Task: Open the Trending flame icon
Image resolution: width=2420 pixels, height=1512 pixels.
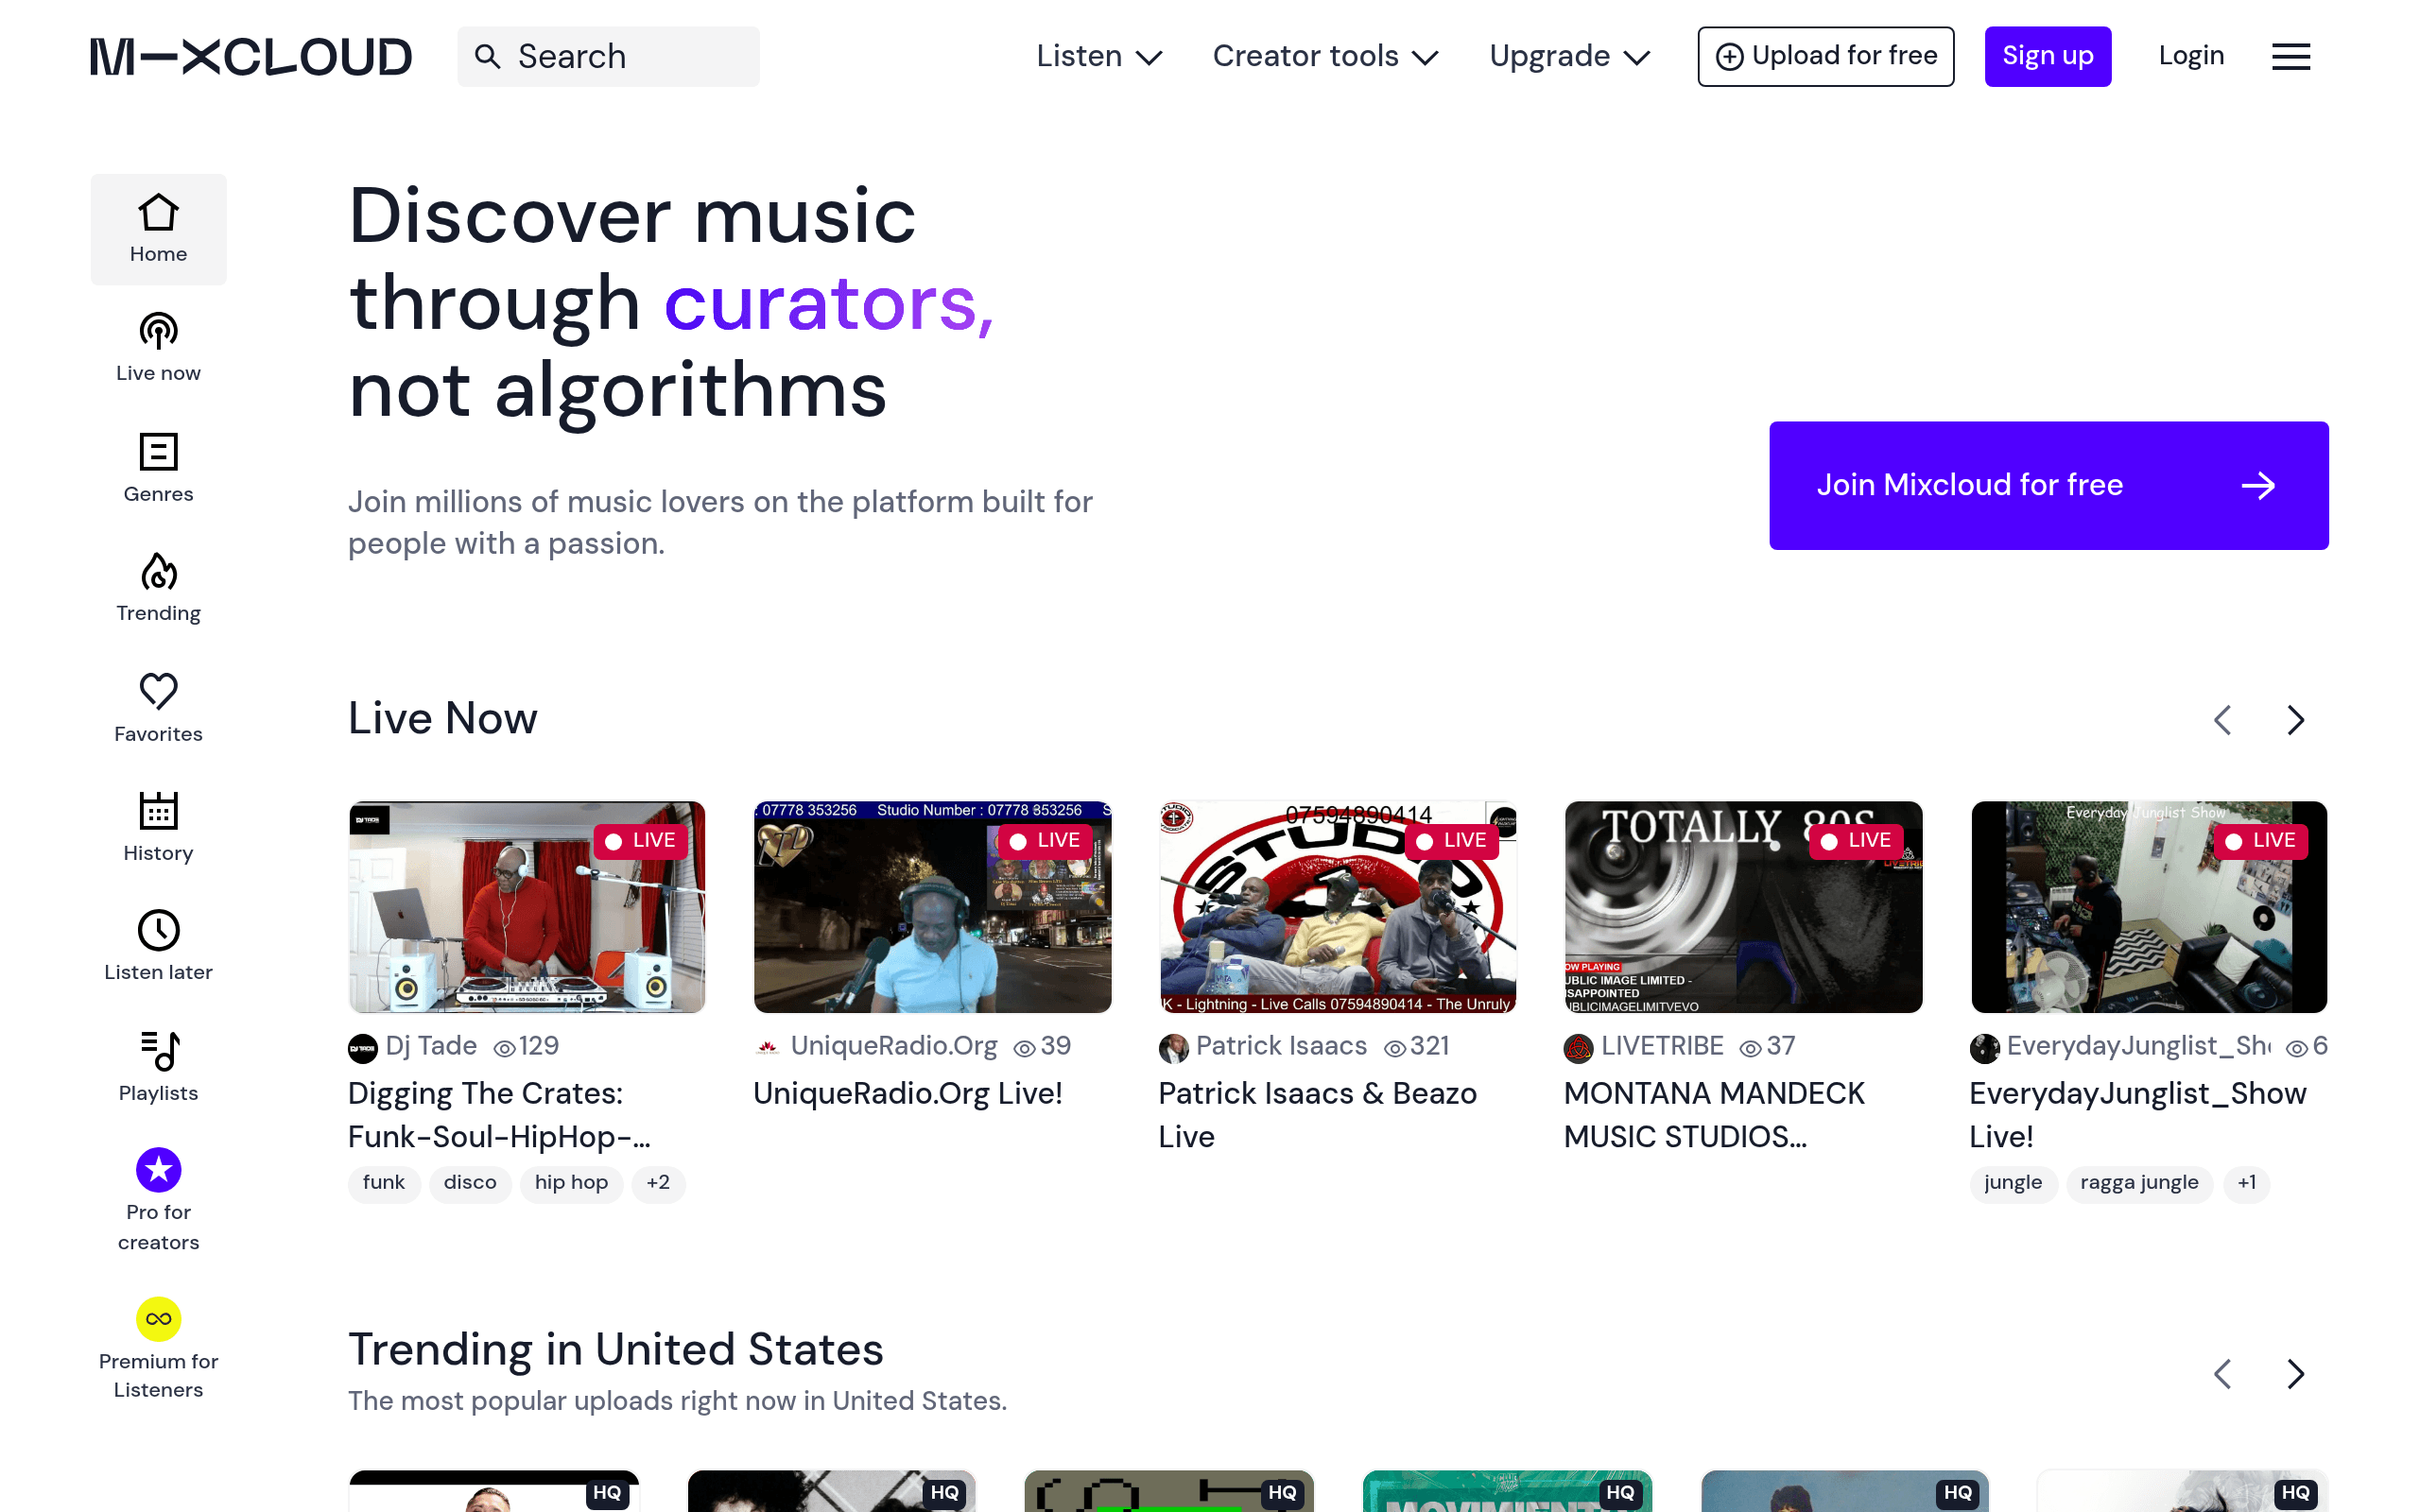Action: coord(158,572)
